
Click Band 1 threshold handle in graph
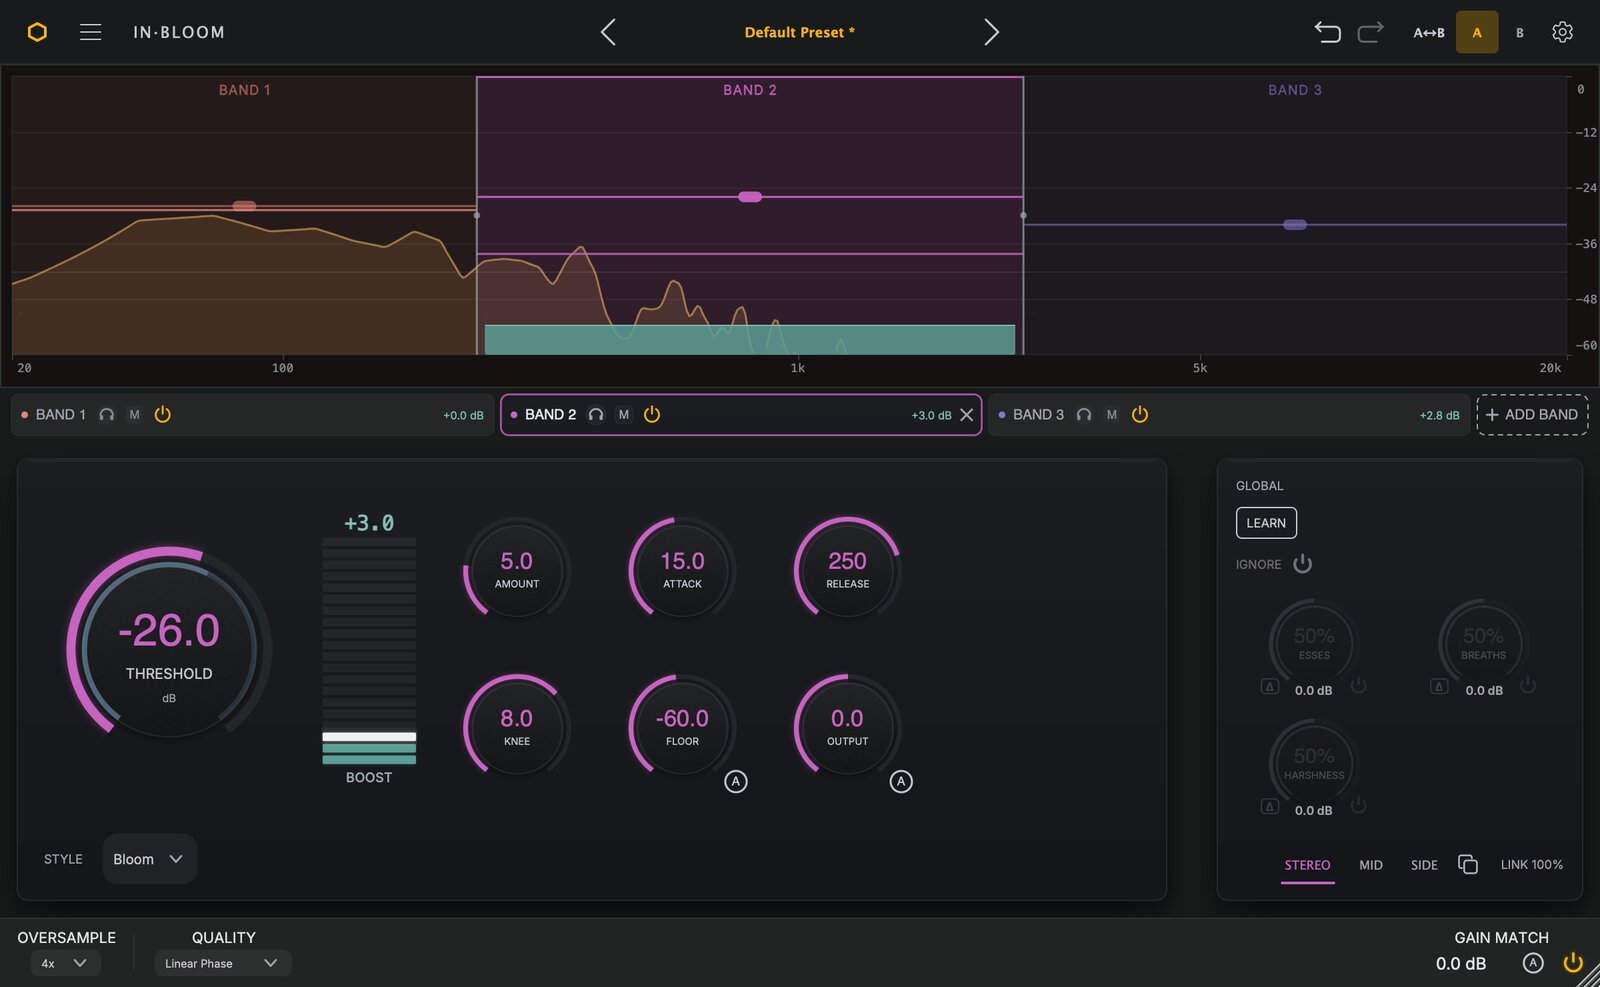[245, 206]
